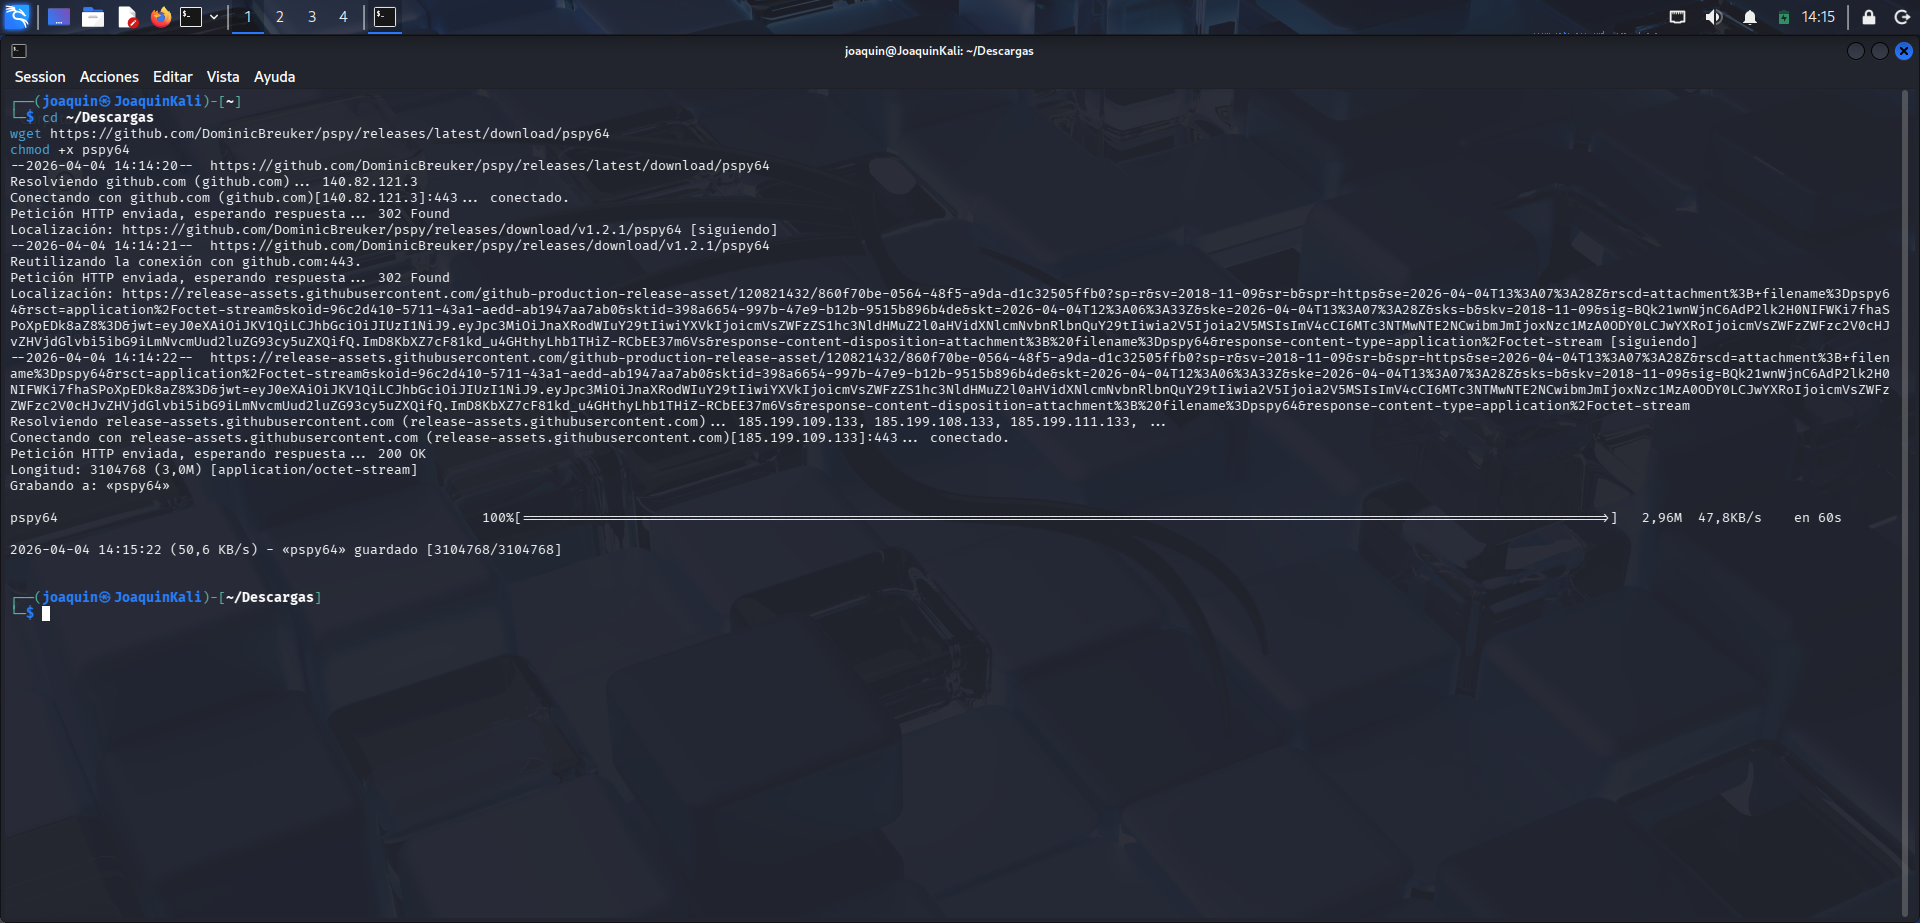Launch the terminal emulator from the taskbar
Image resolution: width=1920 pixels, height=923 pixels.
pos(191,17)
